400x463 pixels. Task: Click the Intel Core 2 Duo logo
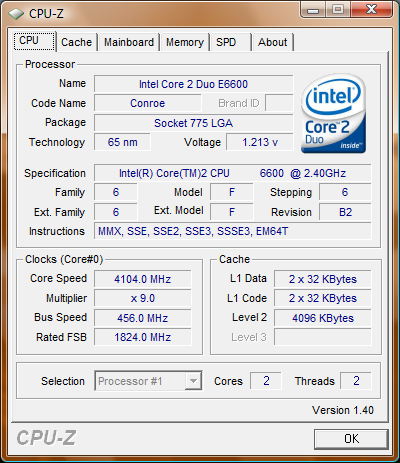tap(333, 114)
